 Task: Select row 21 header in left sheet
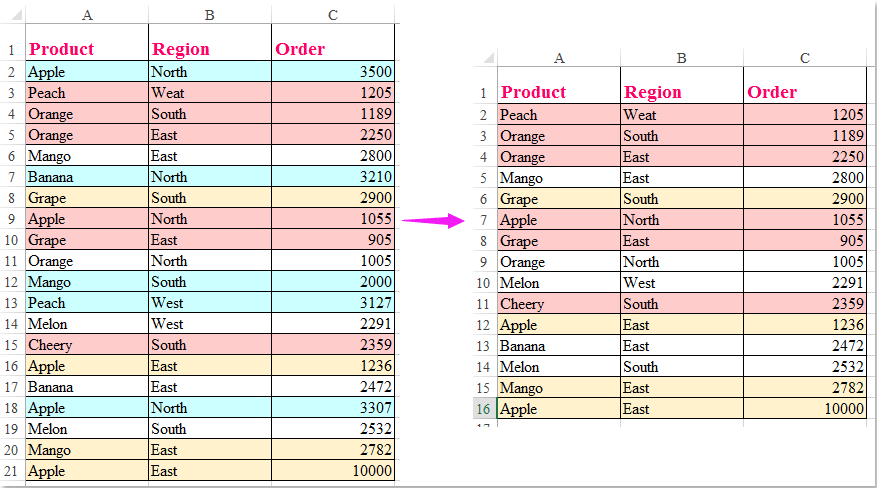point(12,471)
